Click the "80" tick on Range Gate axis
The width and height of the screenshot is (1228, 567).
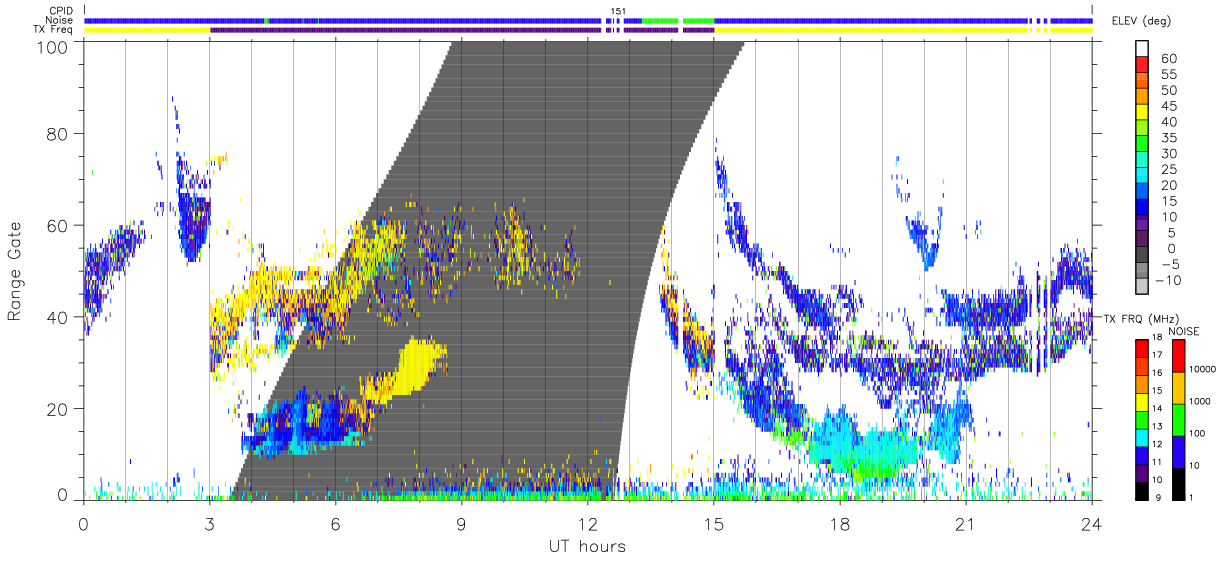point(58,134)
